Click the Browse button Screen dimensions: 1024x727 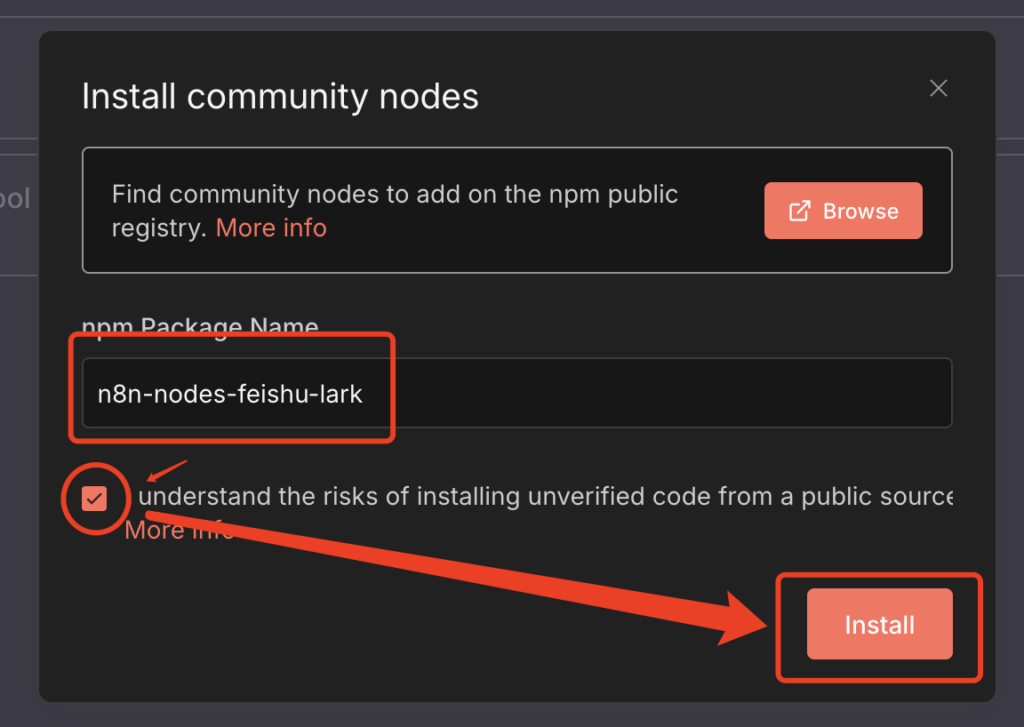pos(843,211)
